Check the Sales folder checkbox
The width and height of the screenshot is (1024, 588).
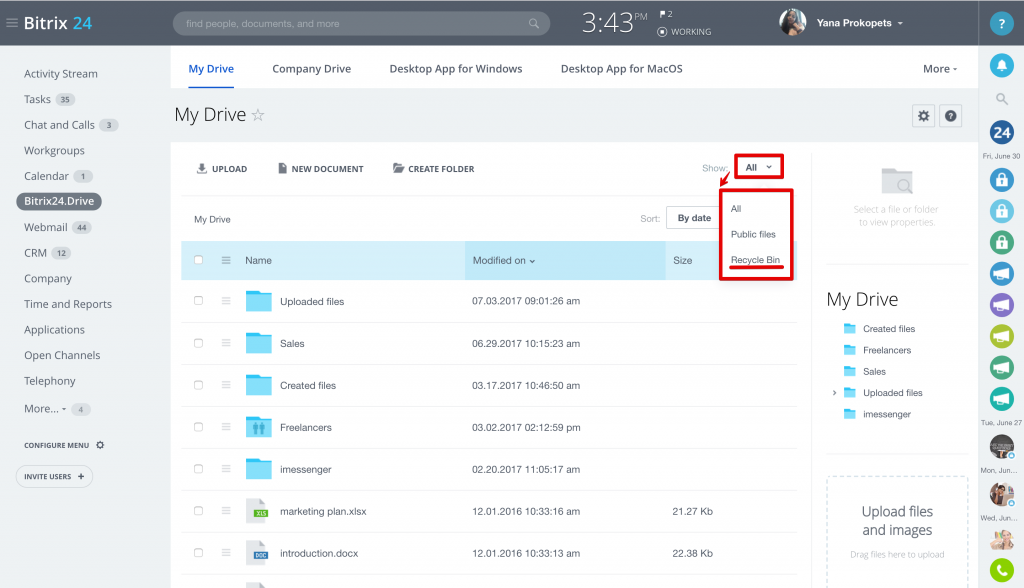tap(199, 343)
